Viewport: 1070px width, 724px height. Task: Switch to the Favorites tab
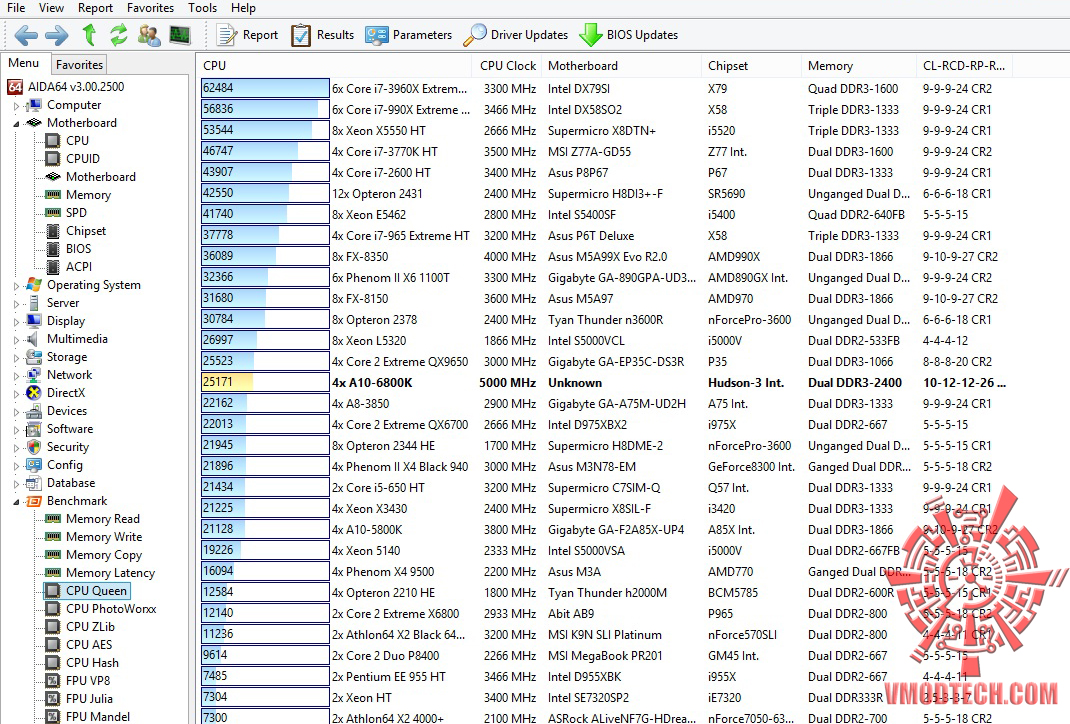[x=79, y=65]
